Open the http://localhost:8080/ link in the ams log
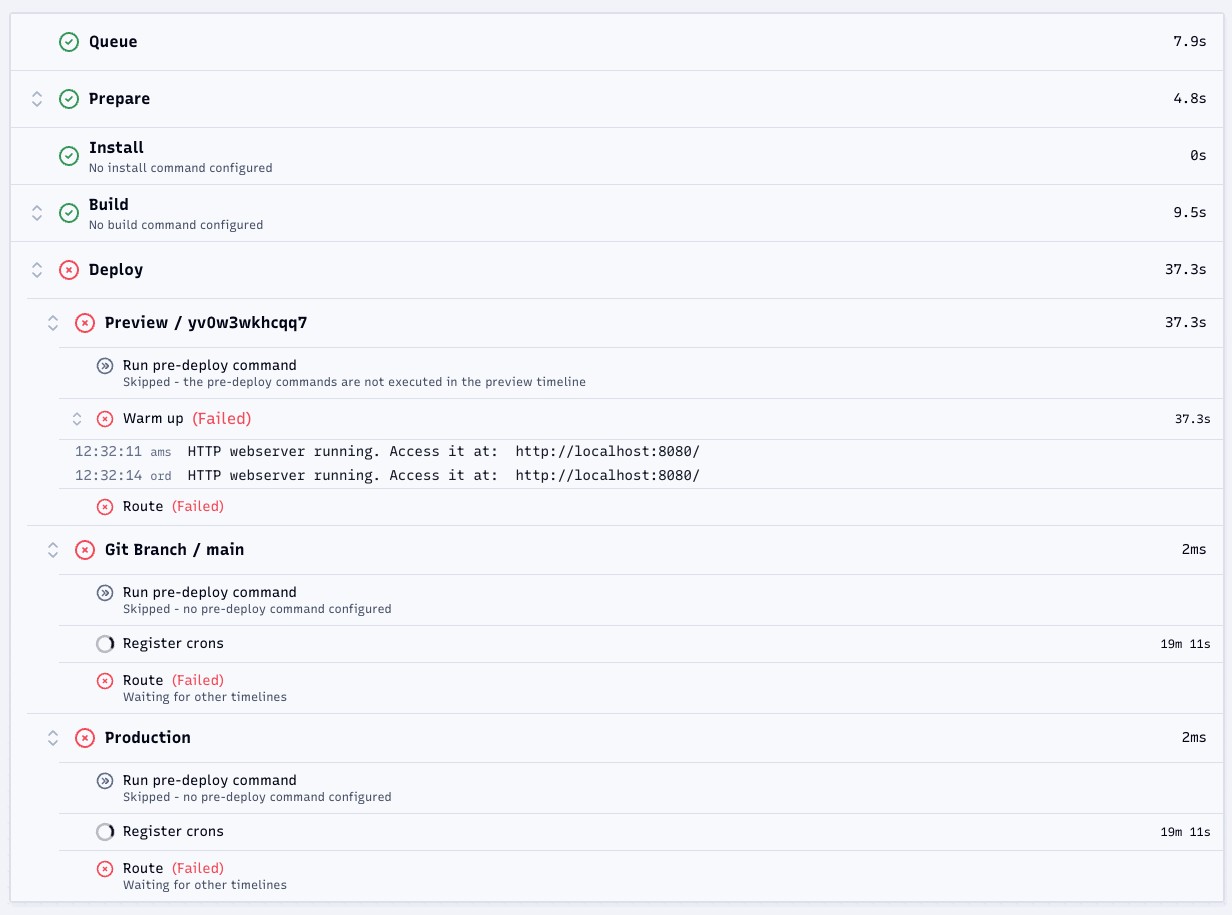1232x915 pixels. (608, 451)
